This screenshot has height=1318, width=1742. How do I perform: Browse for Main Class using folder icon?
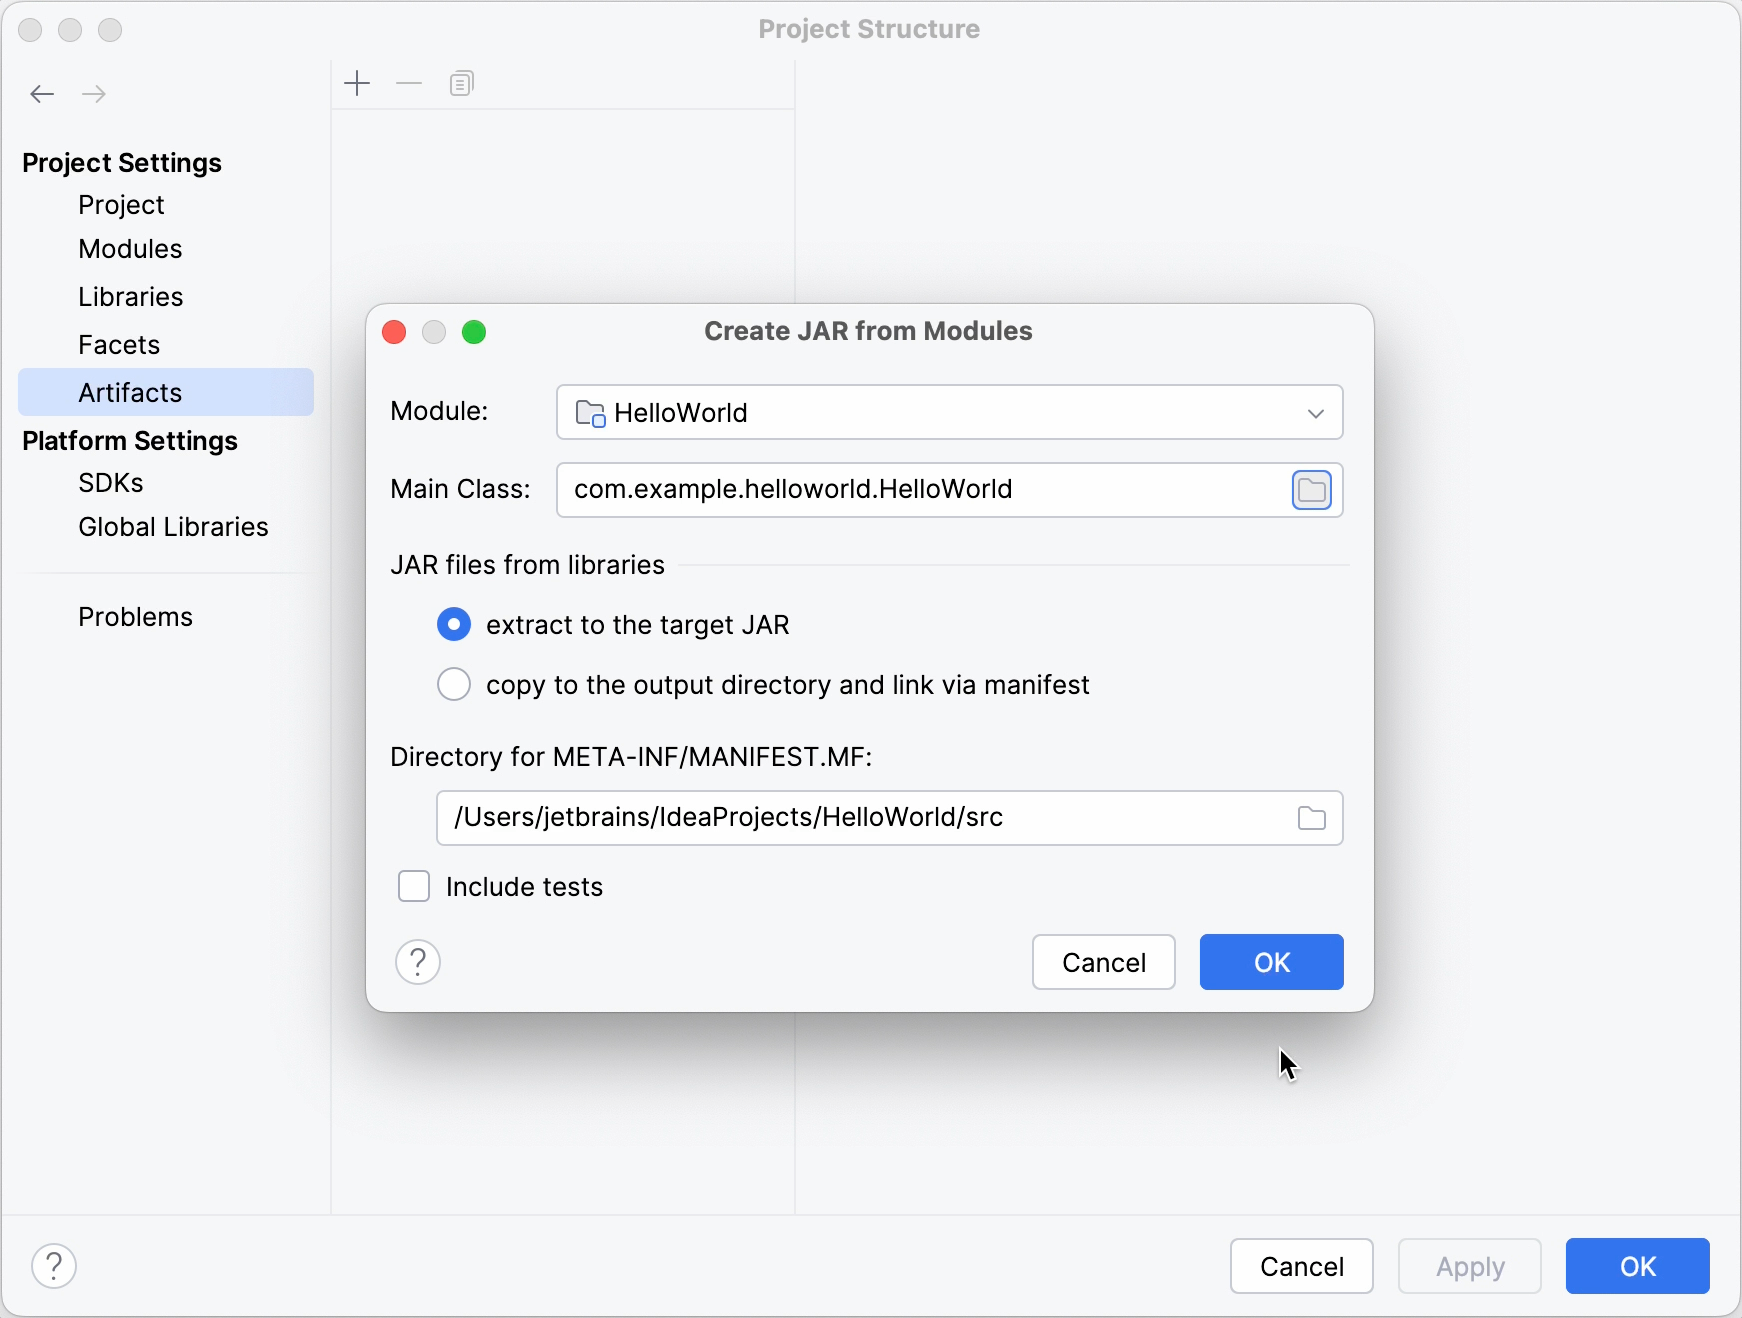point(1313,490)
